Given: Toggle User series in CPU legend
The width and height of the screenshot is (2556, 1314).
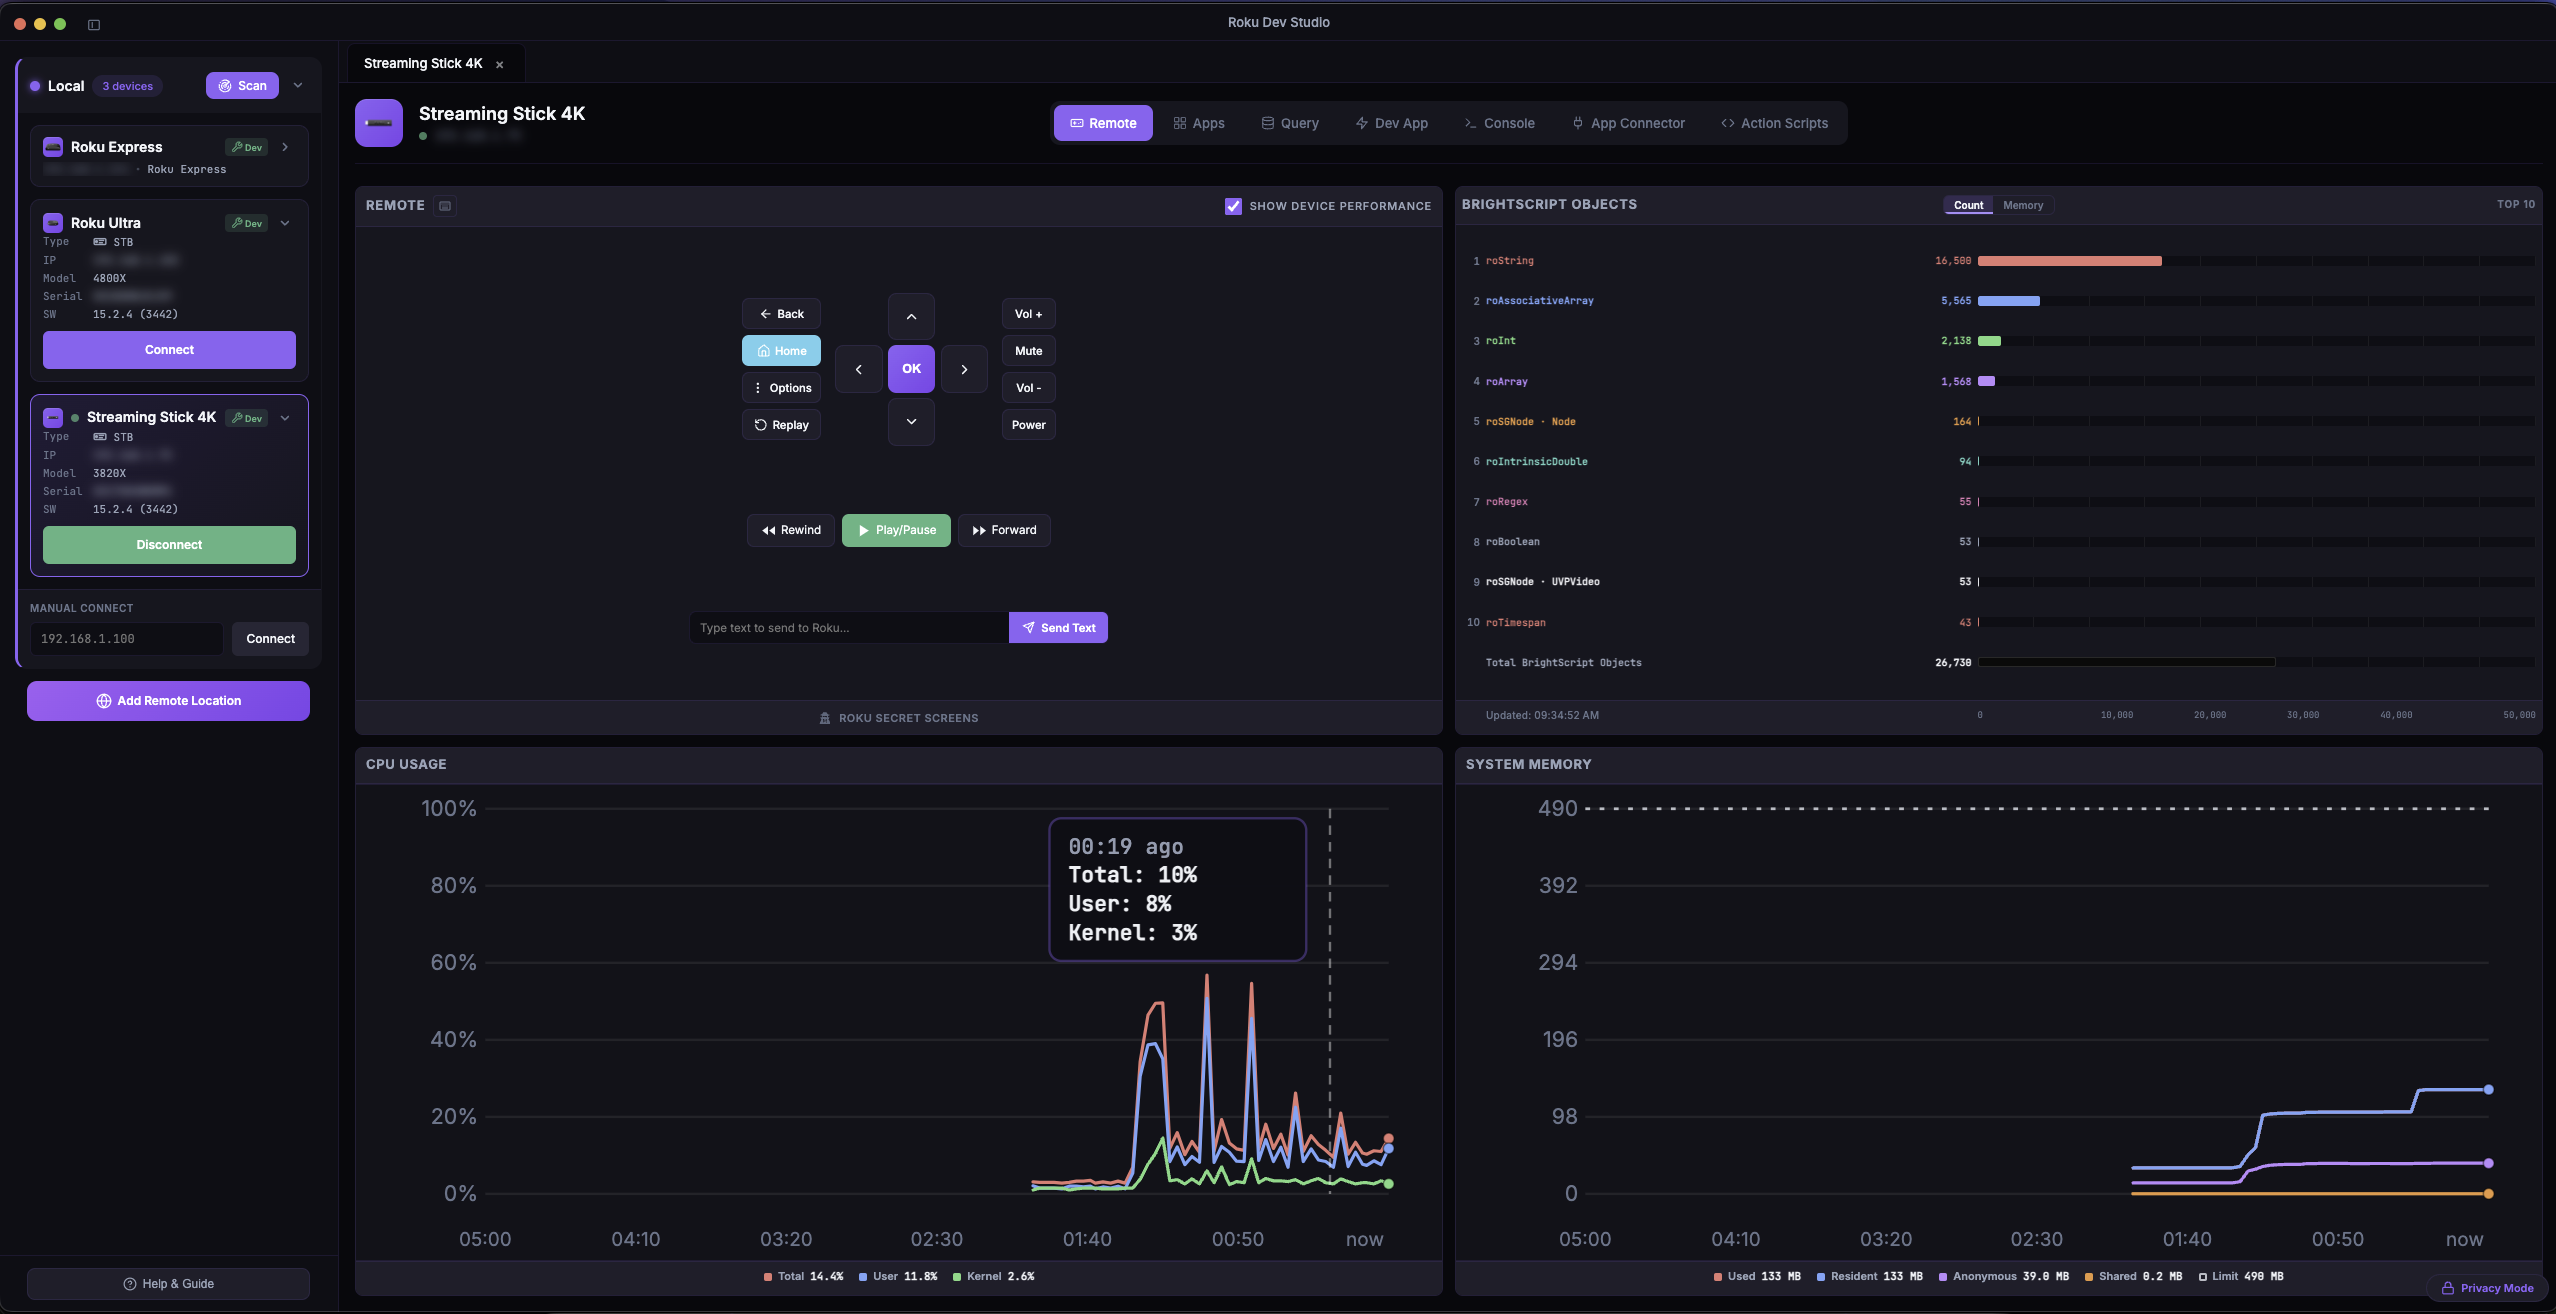Looking at the screenshot, I should (x=897, y=1276).
